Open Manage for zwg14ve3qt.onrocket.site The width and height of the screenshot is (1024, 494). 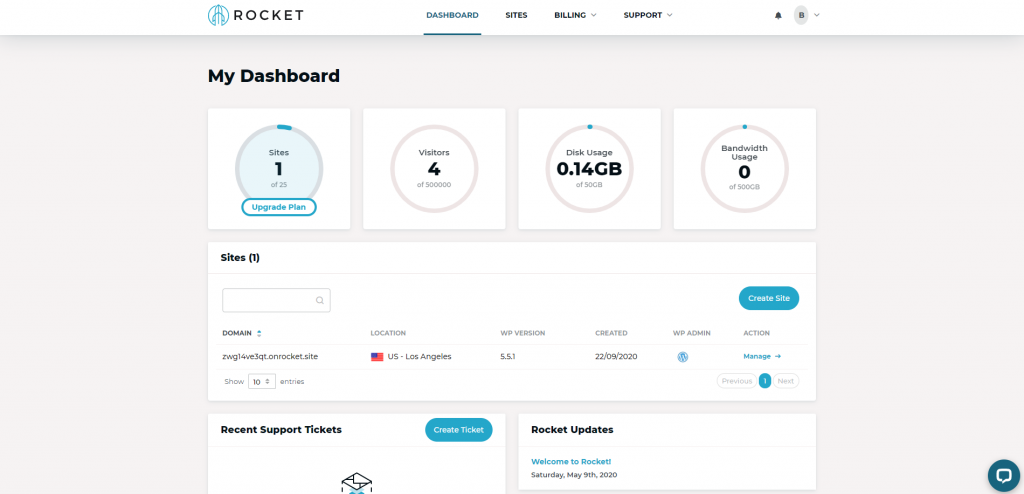(x=762, y=357)
